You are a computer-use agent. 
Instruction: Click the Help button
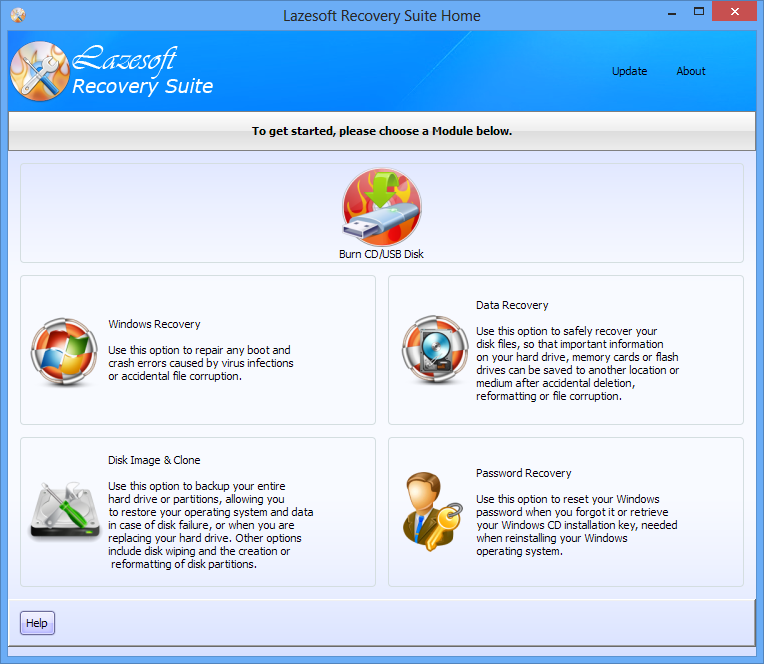[x=38, y=623]
